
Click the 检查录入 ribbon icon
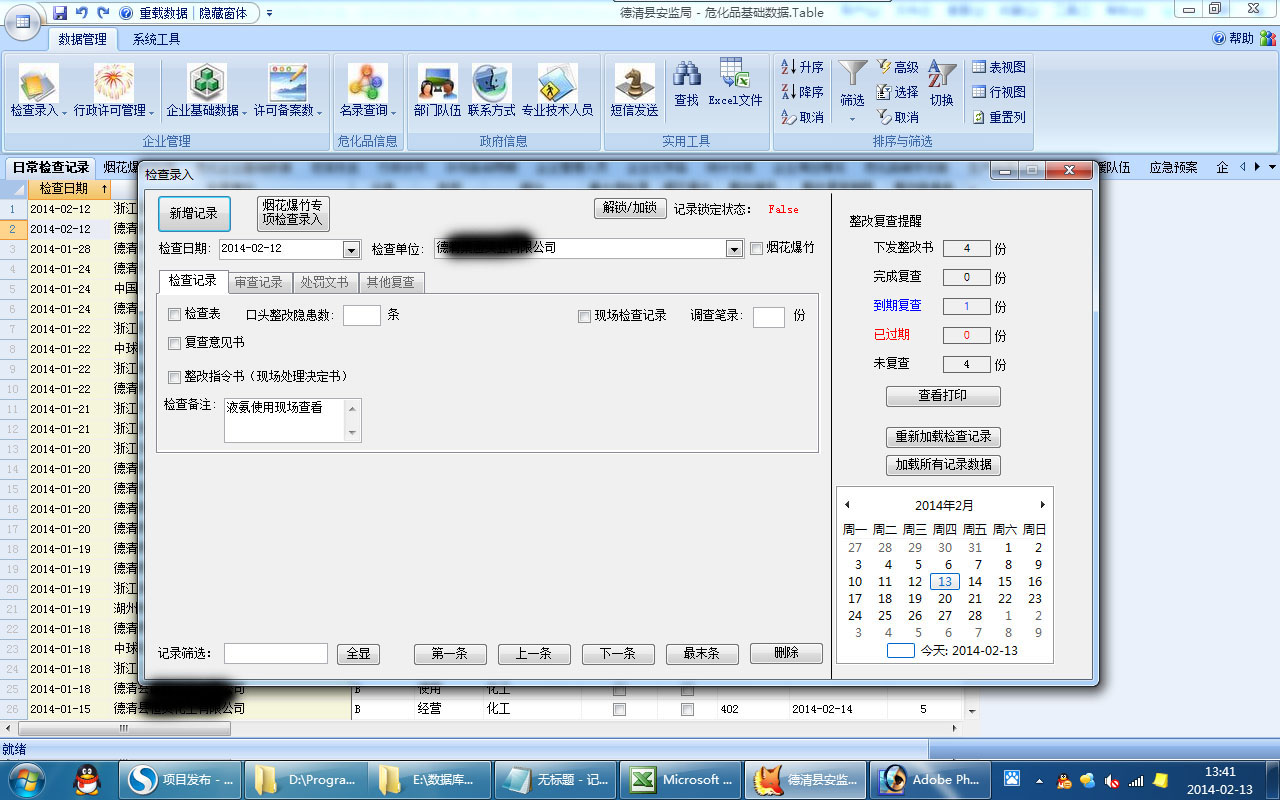[x=38, y=84]
